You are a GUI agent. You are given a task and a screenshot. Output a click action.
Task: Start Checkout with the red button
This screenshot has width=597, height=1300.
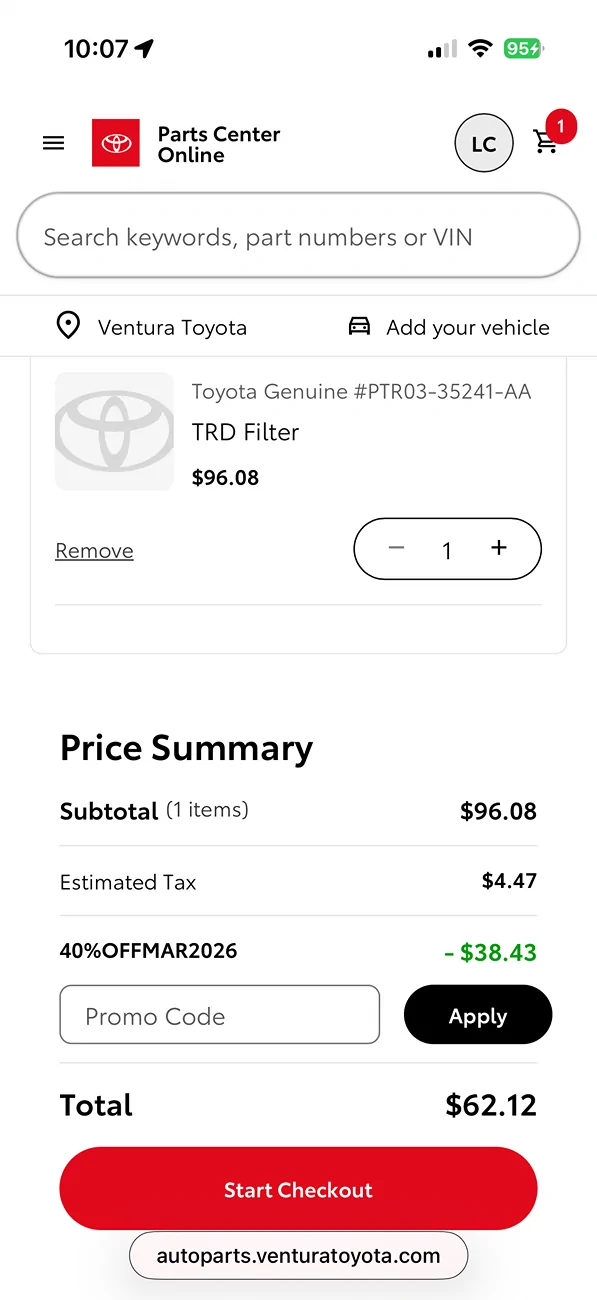pos(299,1189)
